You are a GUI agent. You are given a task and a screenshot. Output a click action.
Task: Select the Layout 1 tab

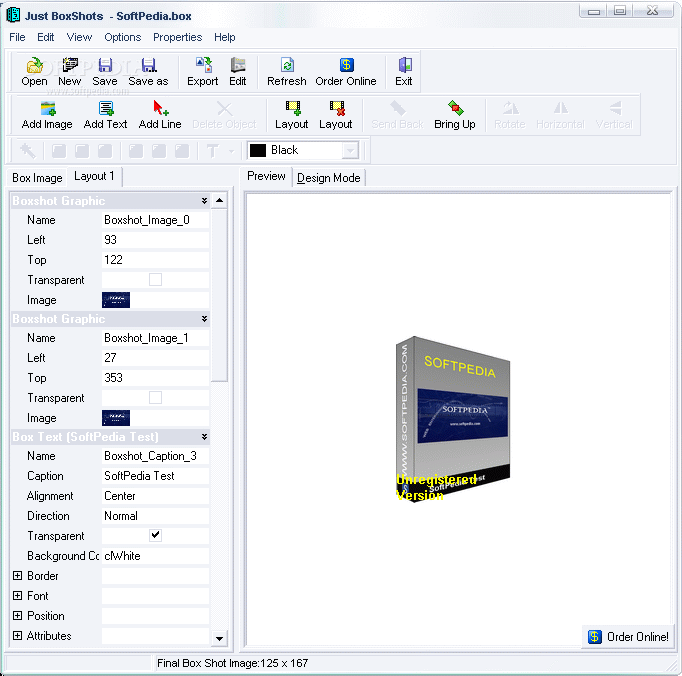[x=94, y=176]
